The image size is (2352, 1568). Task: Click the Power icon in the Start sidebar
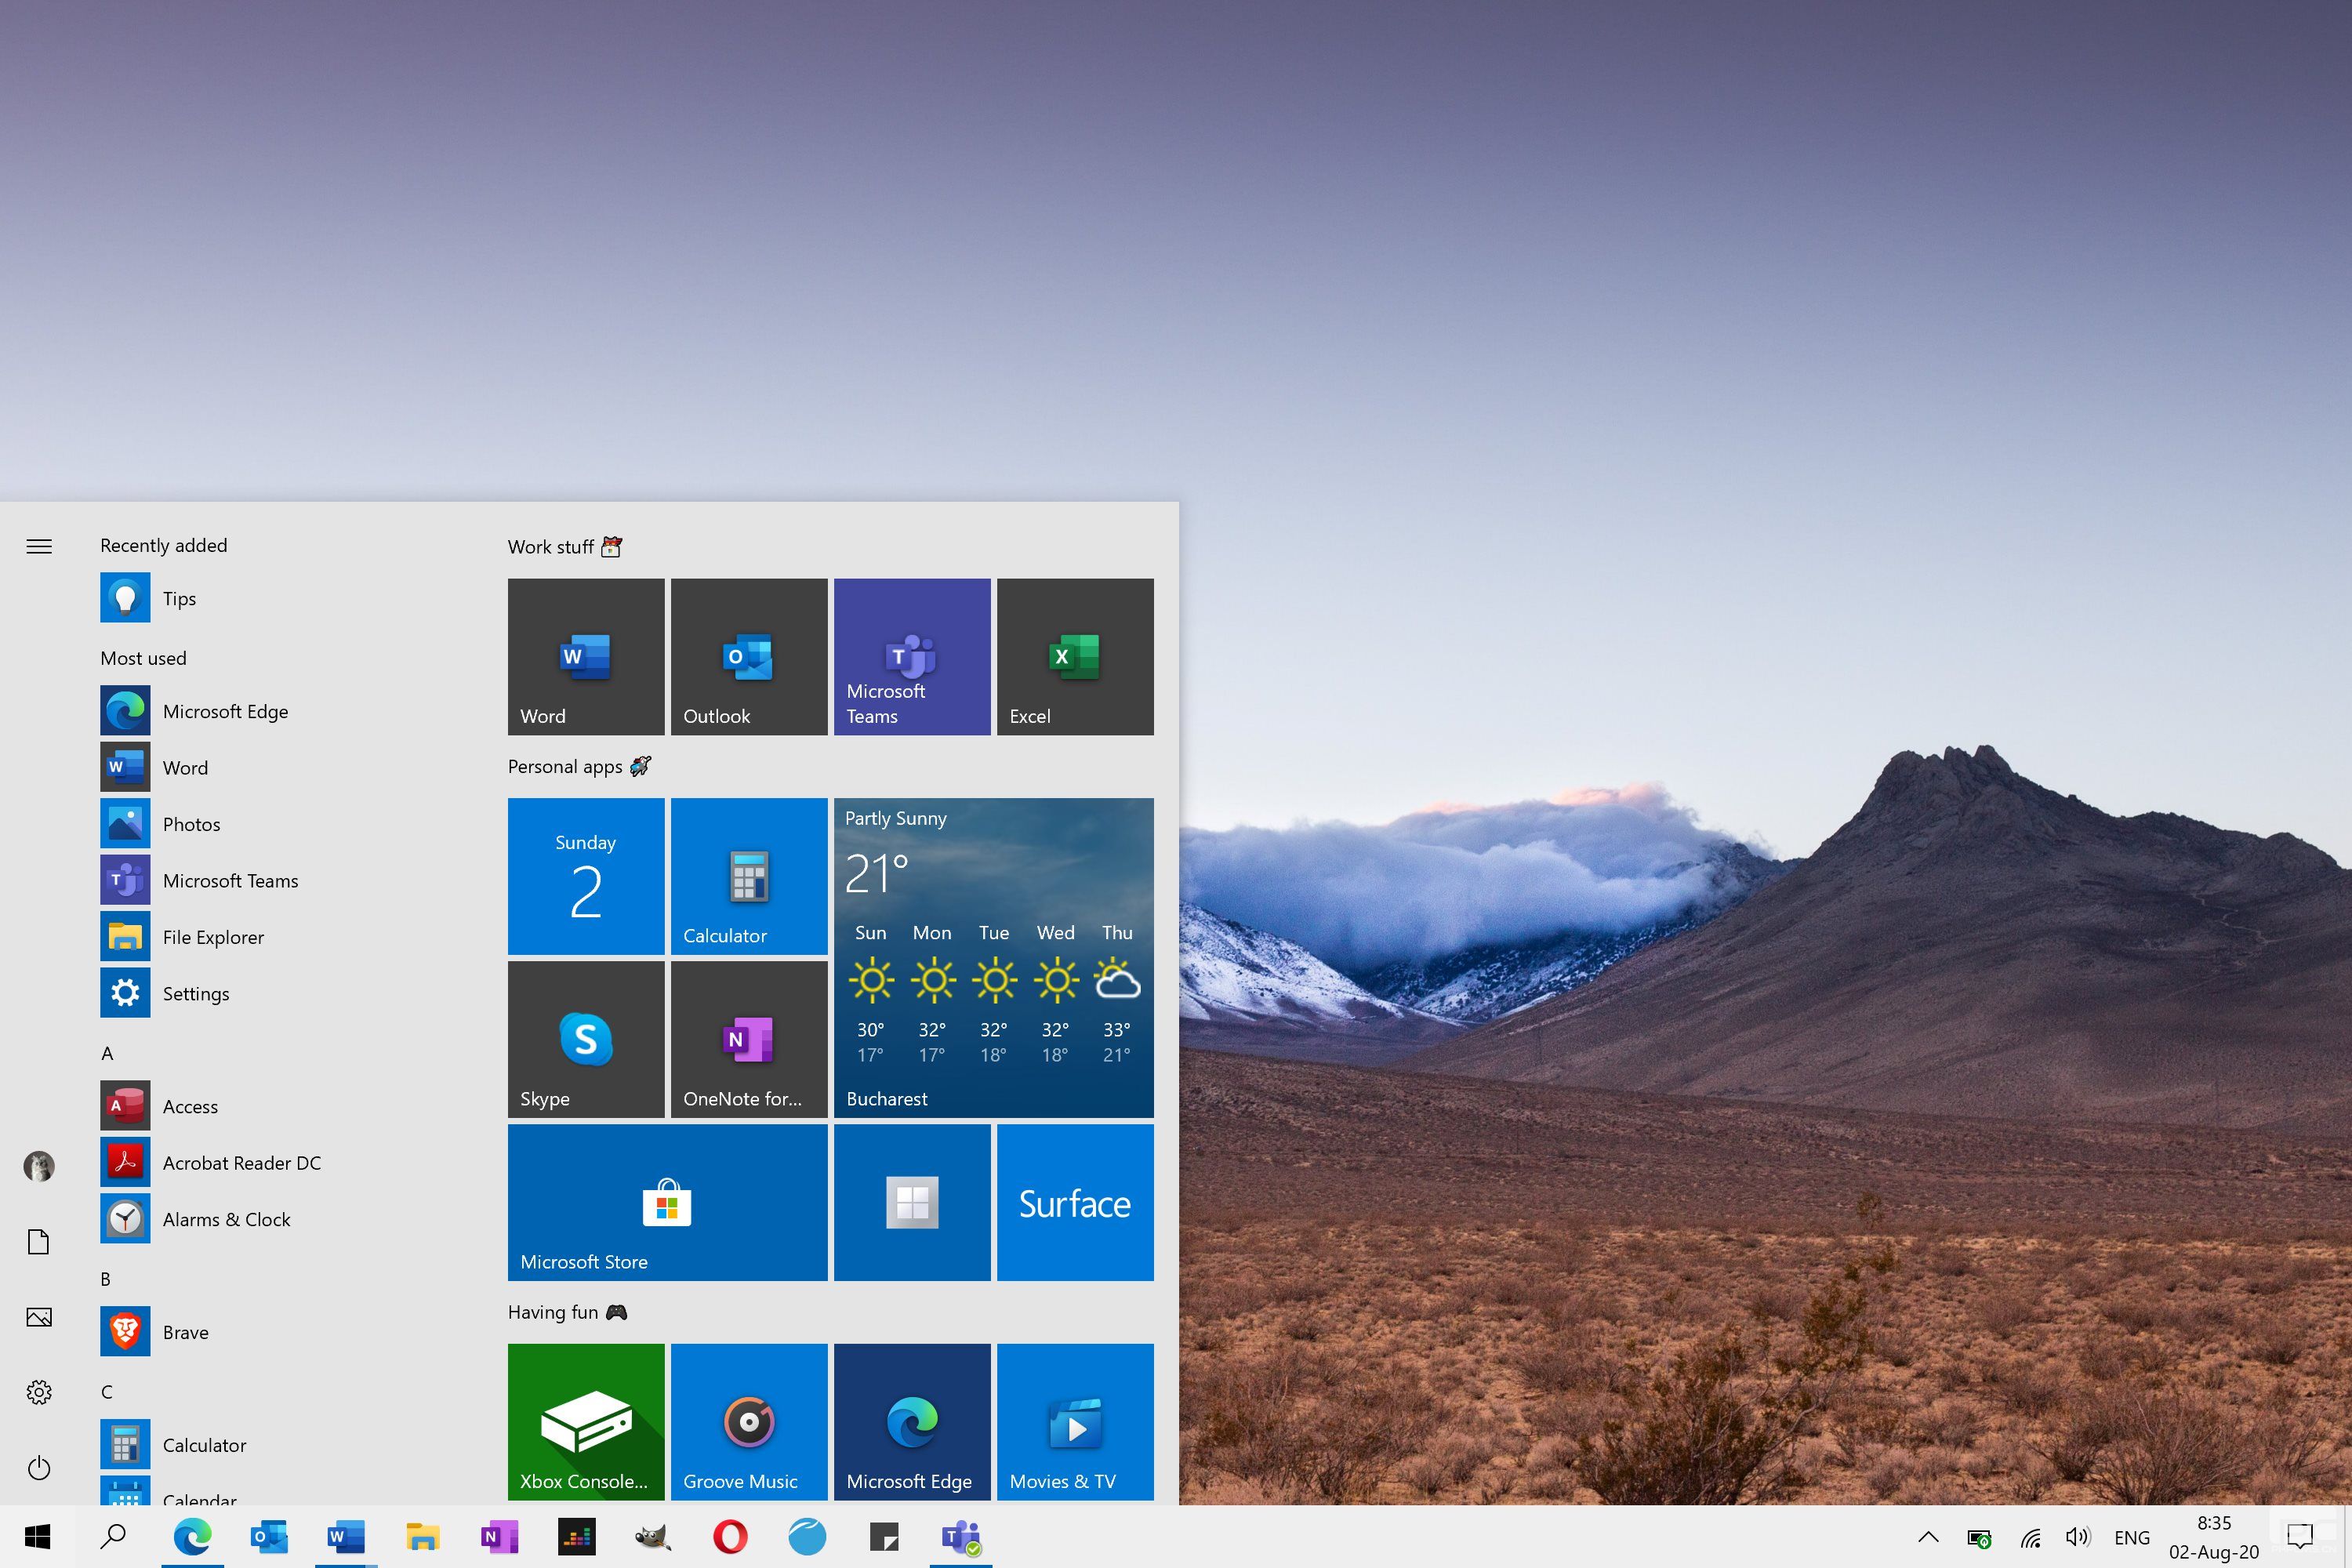click(39, 1468)
